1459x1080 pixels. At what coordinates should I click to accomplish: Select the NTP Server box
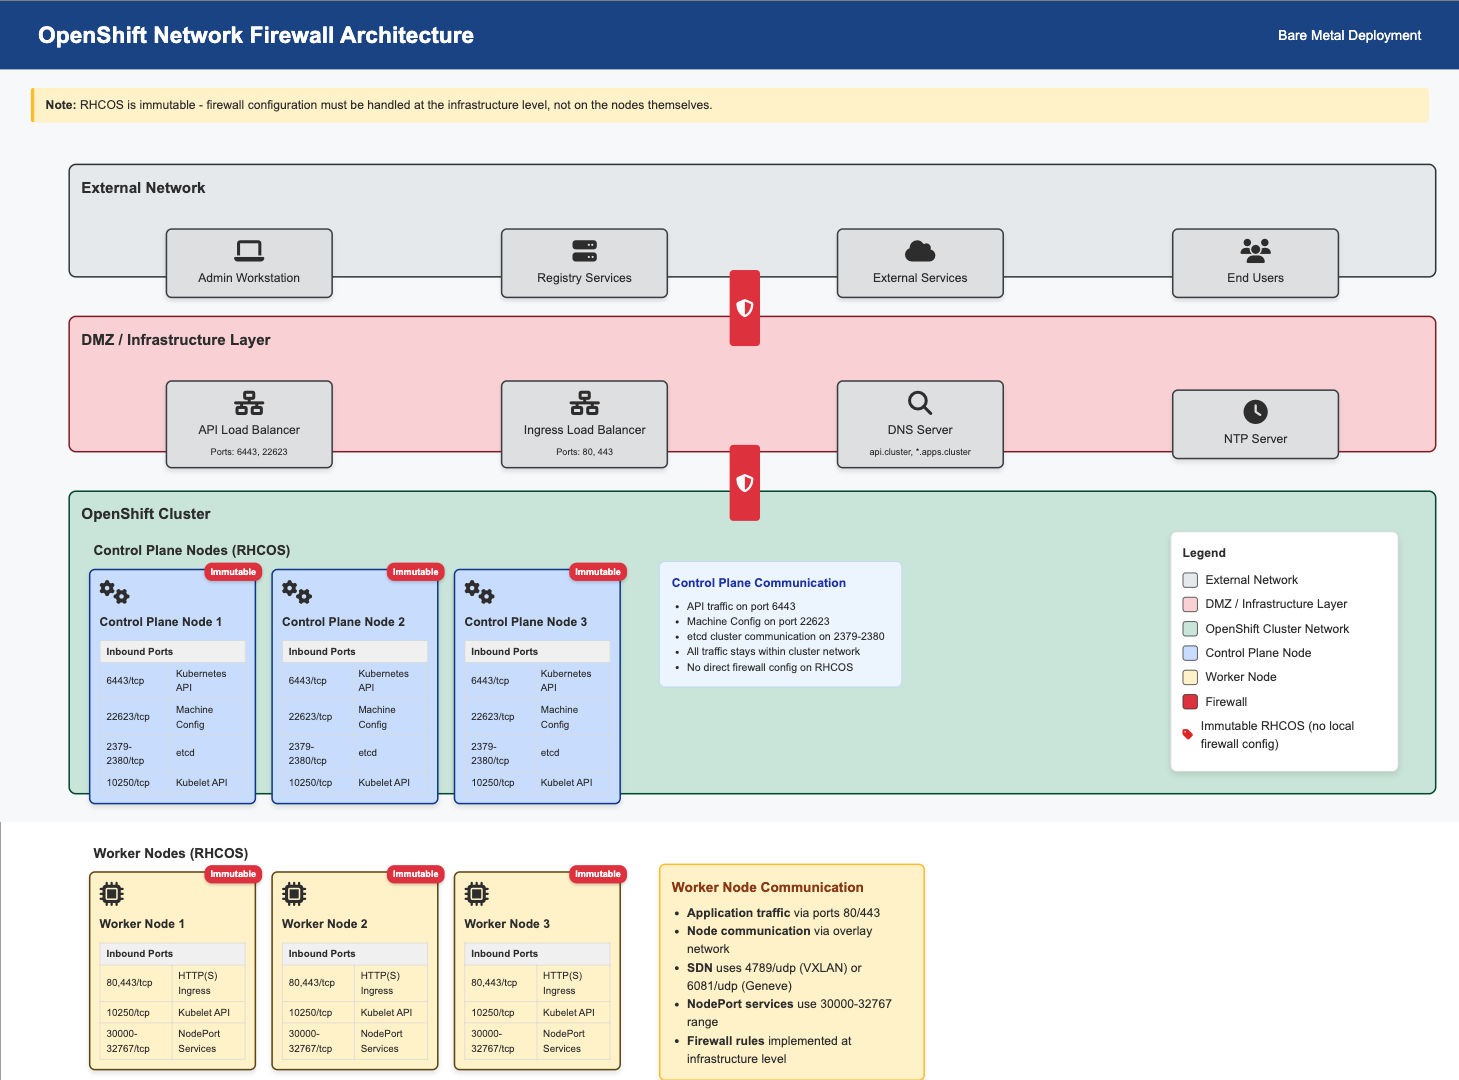[1255, 424]
